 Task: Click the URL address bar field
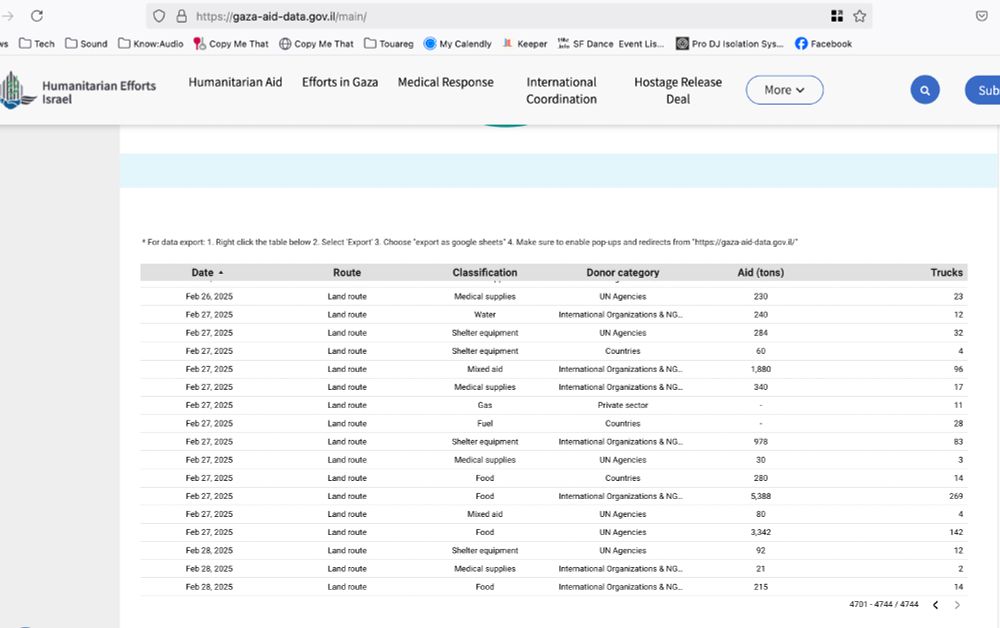pos(509,16)
